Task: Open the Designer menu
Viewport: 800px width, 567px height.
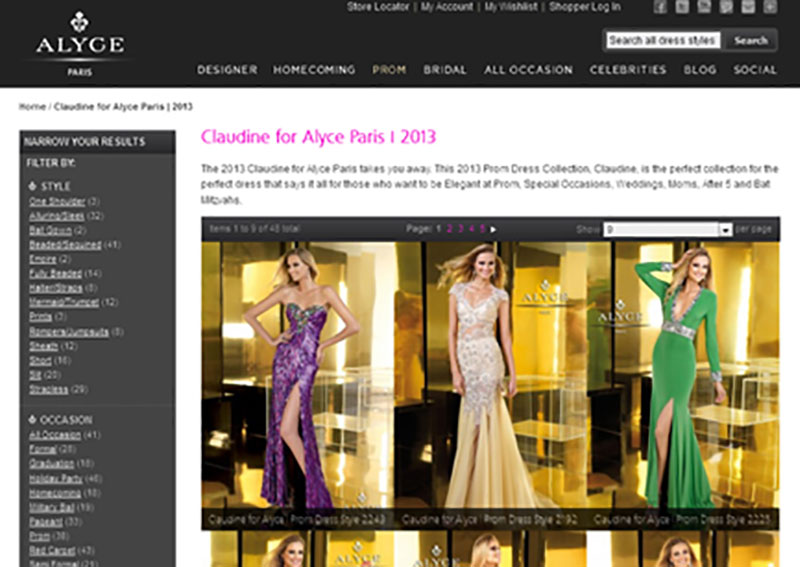Action: click(227, 70)
